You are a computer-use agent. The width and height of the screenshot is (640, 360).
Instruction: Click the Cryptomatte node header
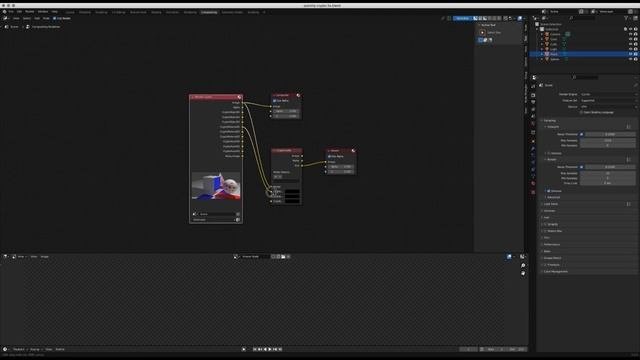click(287, 151)
